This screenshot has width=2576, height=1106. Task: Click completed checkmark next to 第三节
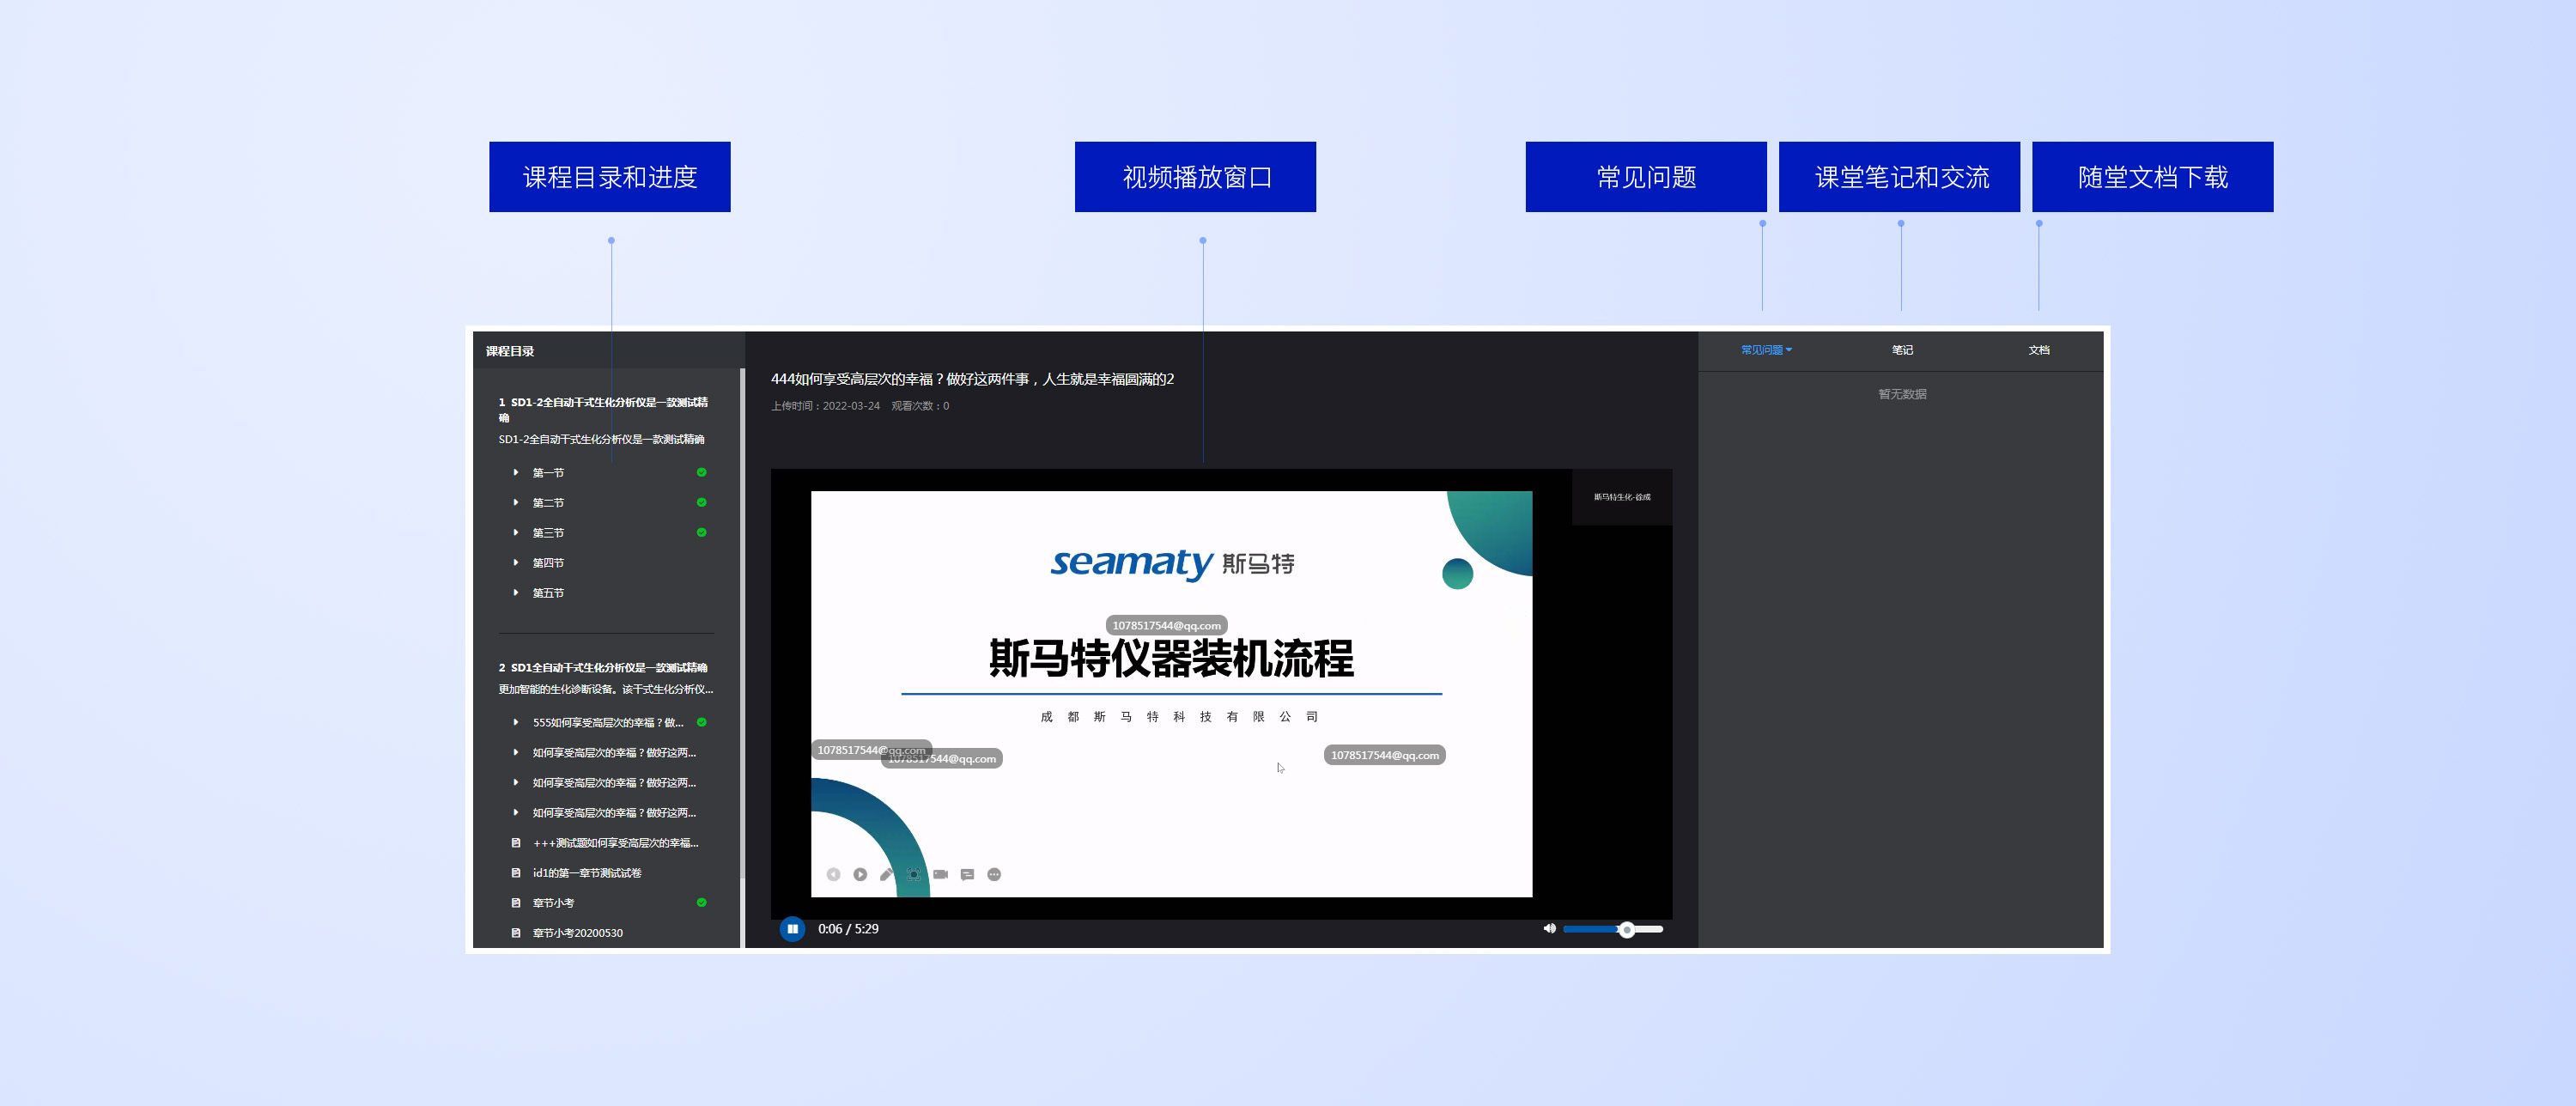701,532
